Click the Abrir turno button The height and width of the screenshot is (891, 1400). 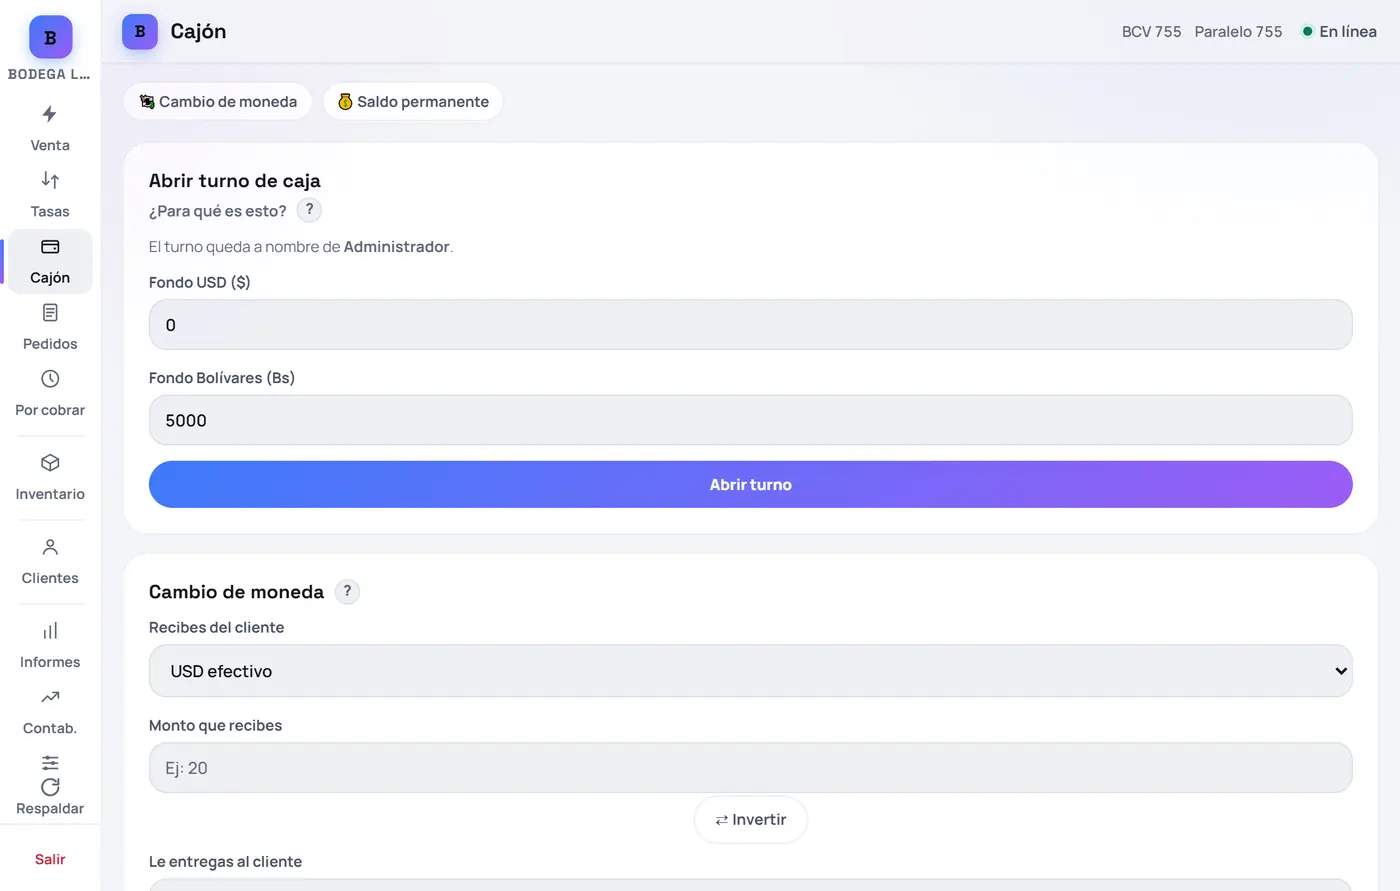coord(750,484)
